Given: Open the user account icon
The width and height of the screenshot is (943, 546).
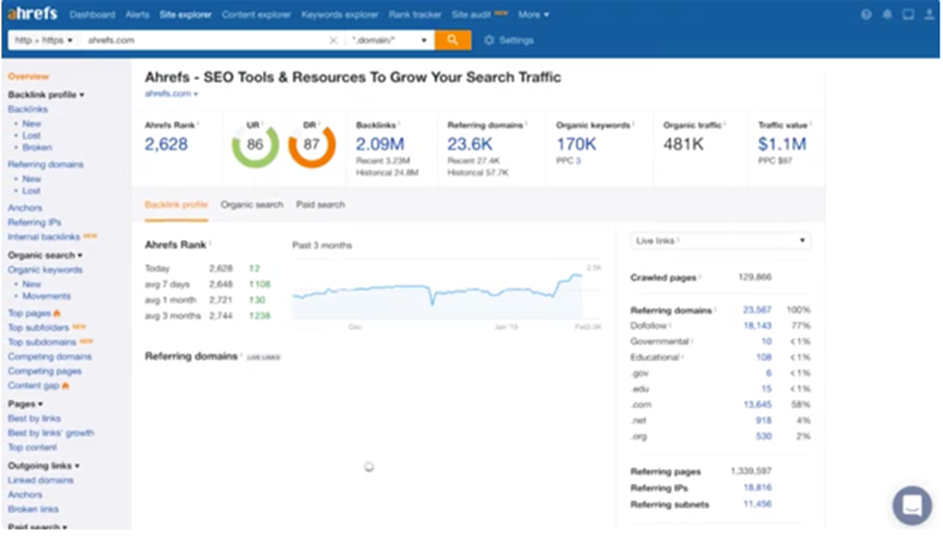Looking at the screenshot, I should point(929,14).
